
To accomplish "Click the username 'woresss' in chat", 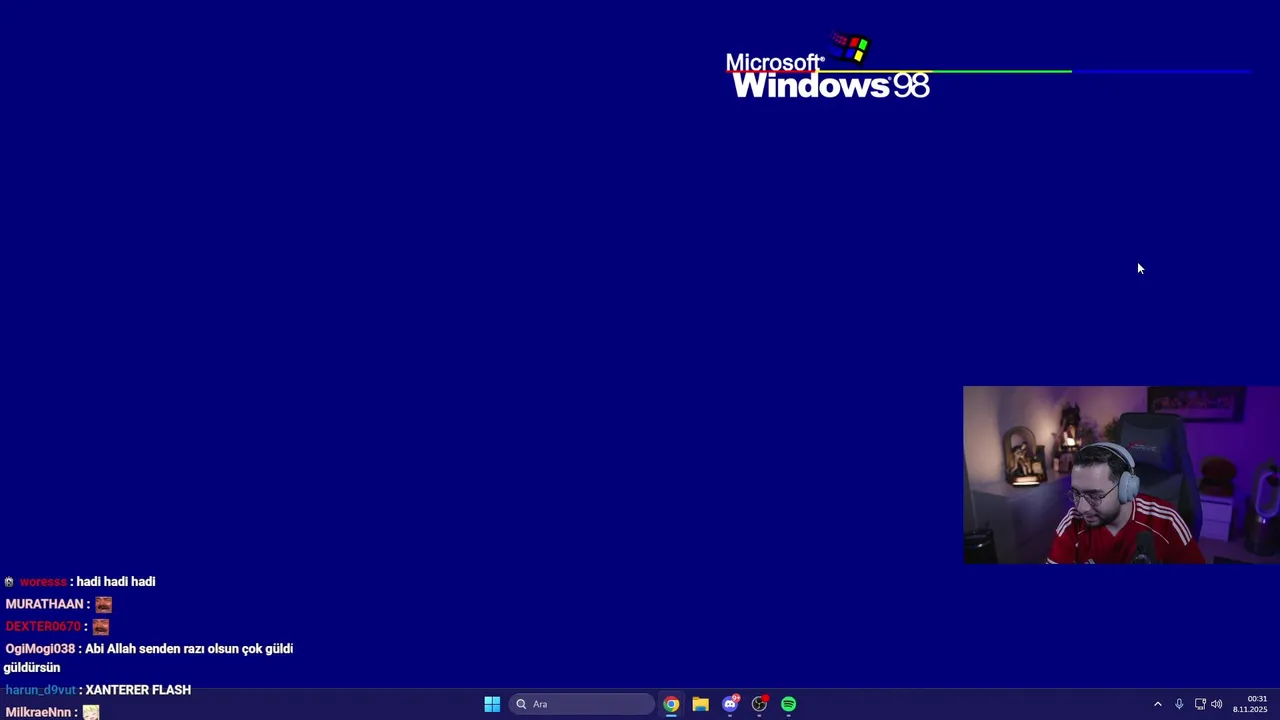I will pos(43,582).
